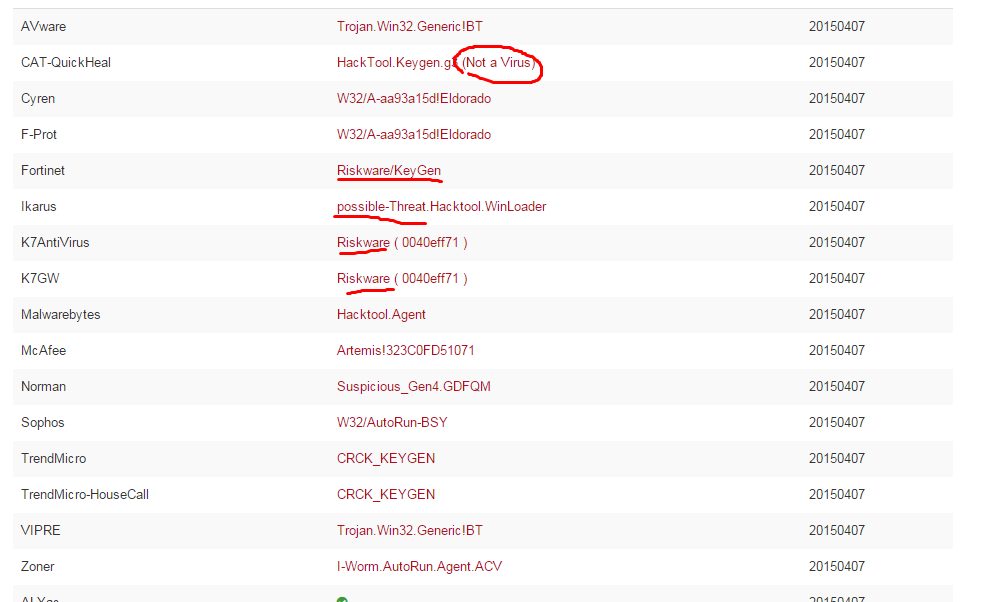Viewport: 988px width, 602px height.
Task: Click the Malwarebytes engine name
Action: click(x=60, y=315)
